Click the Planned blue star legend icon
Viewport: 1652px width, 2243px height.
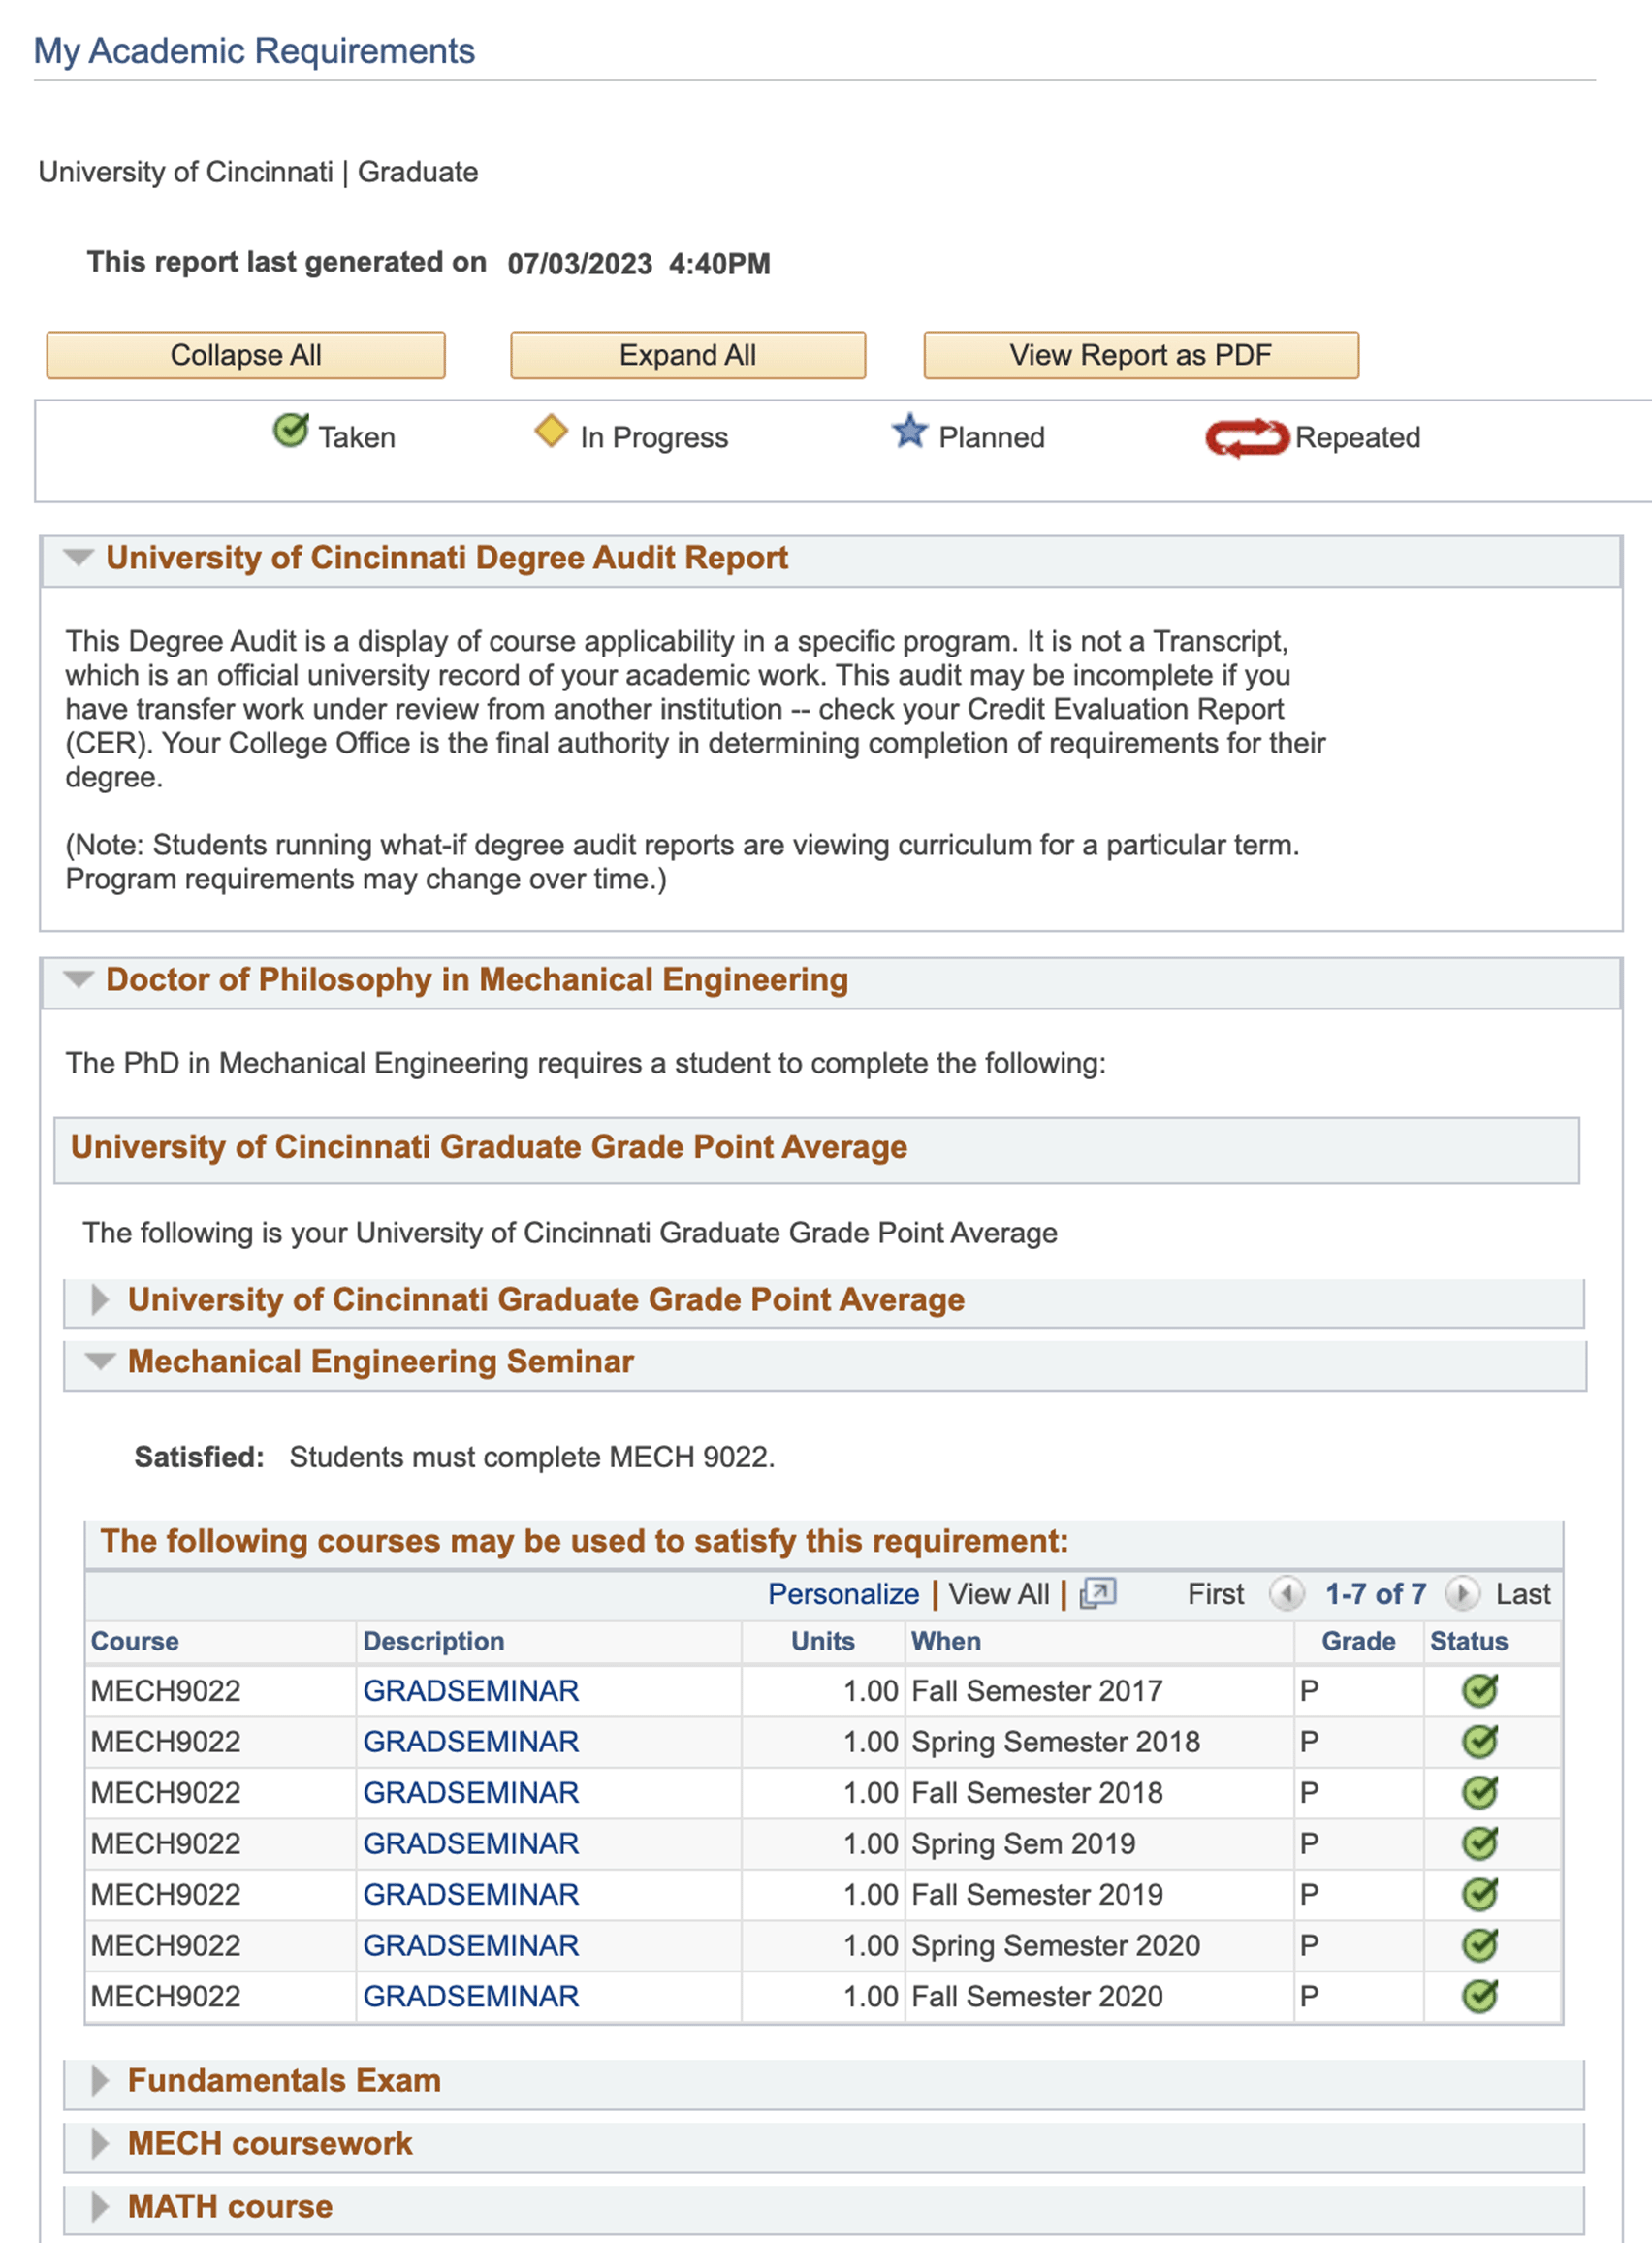909,432
